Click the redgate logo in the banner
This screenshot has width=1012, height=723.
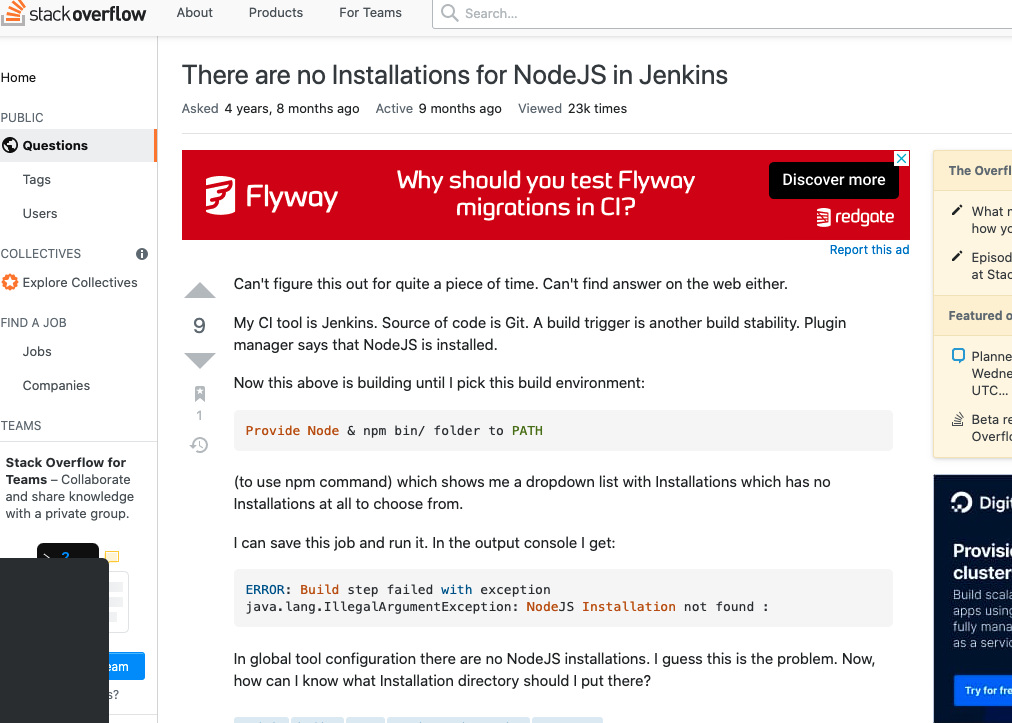[855, 217]
